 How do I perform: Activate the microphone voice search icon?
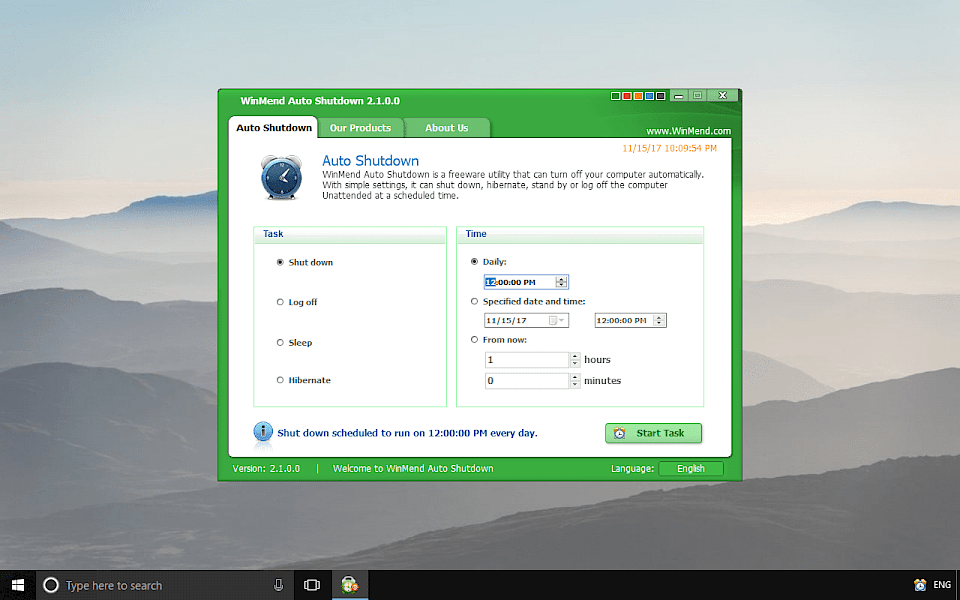tap(278, 585)
